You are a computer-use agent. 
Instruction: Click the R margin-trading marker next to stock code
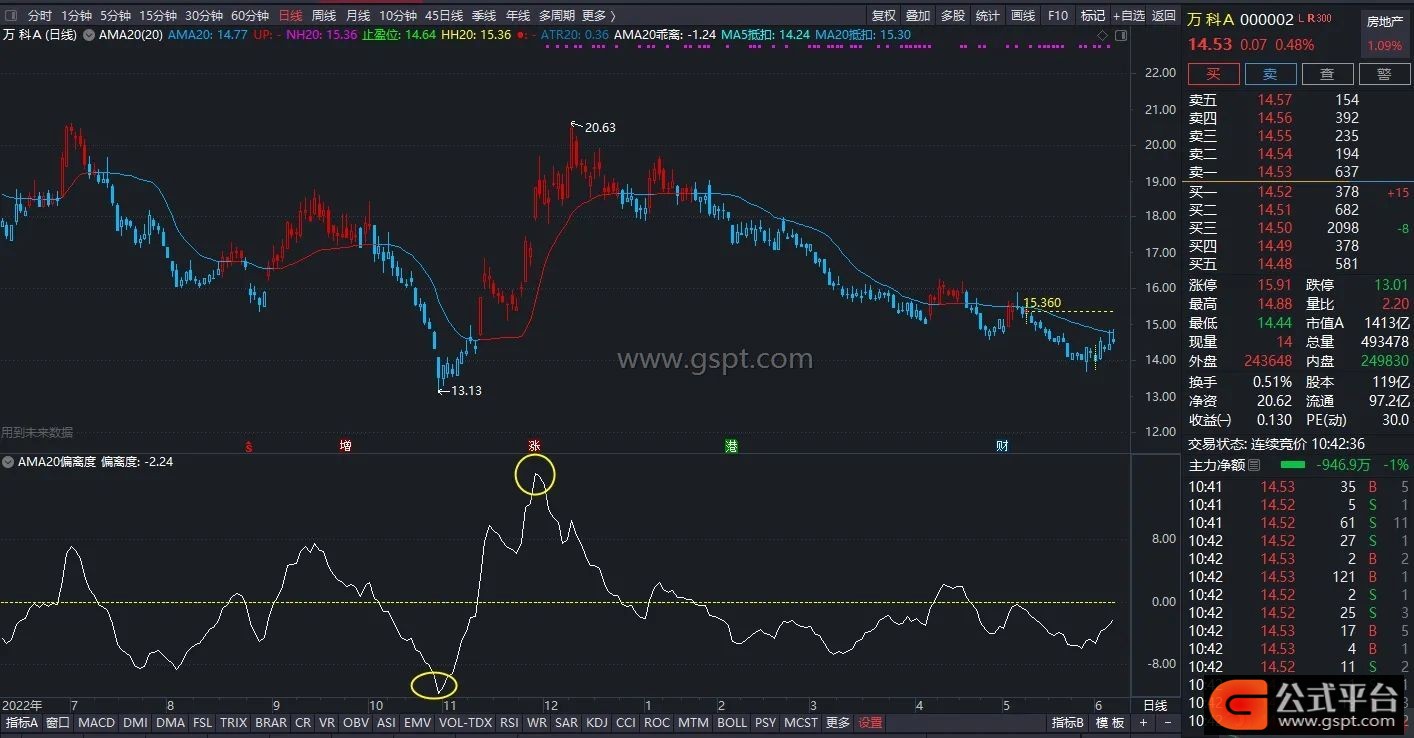point(1311,18)
